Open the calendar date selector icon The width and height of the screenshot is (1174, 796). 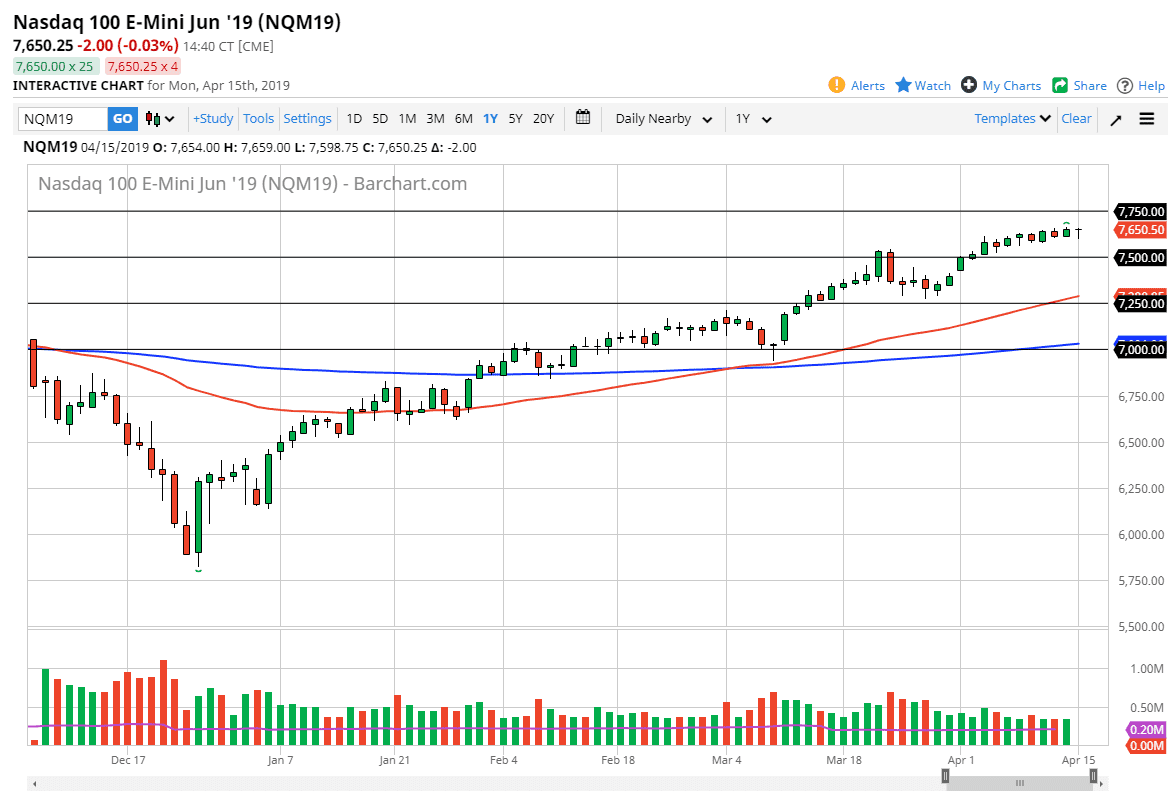(x=583, y=118)
